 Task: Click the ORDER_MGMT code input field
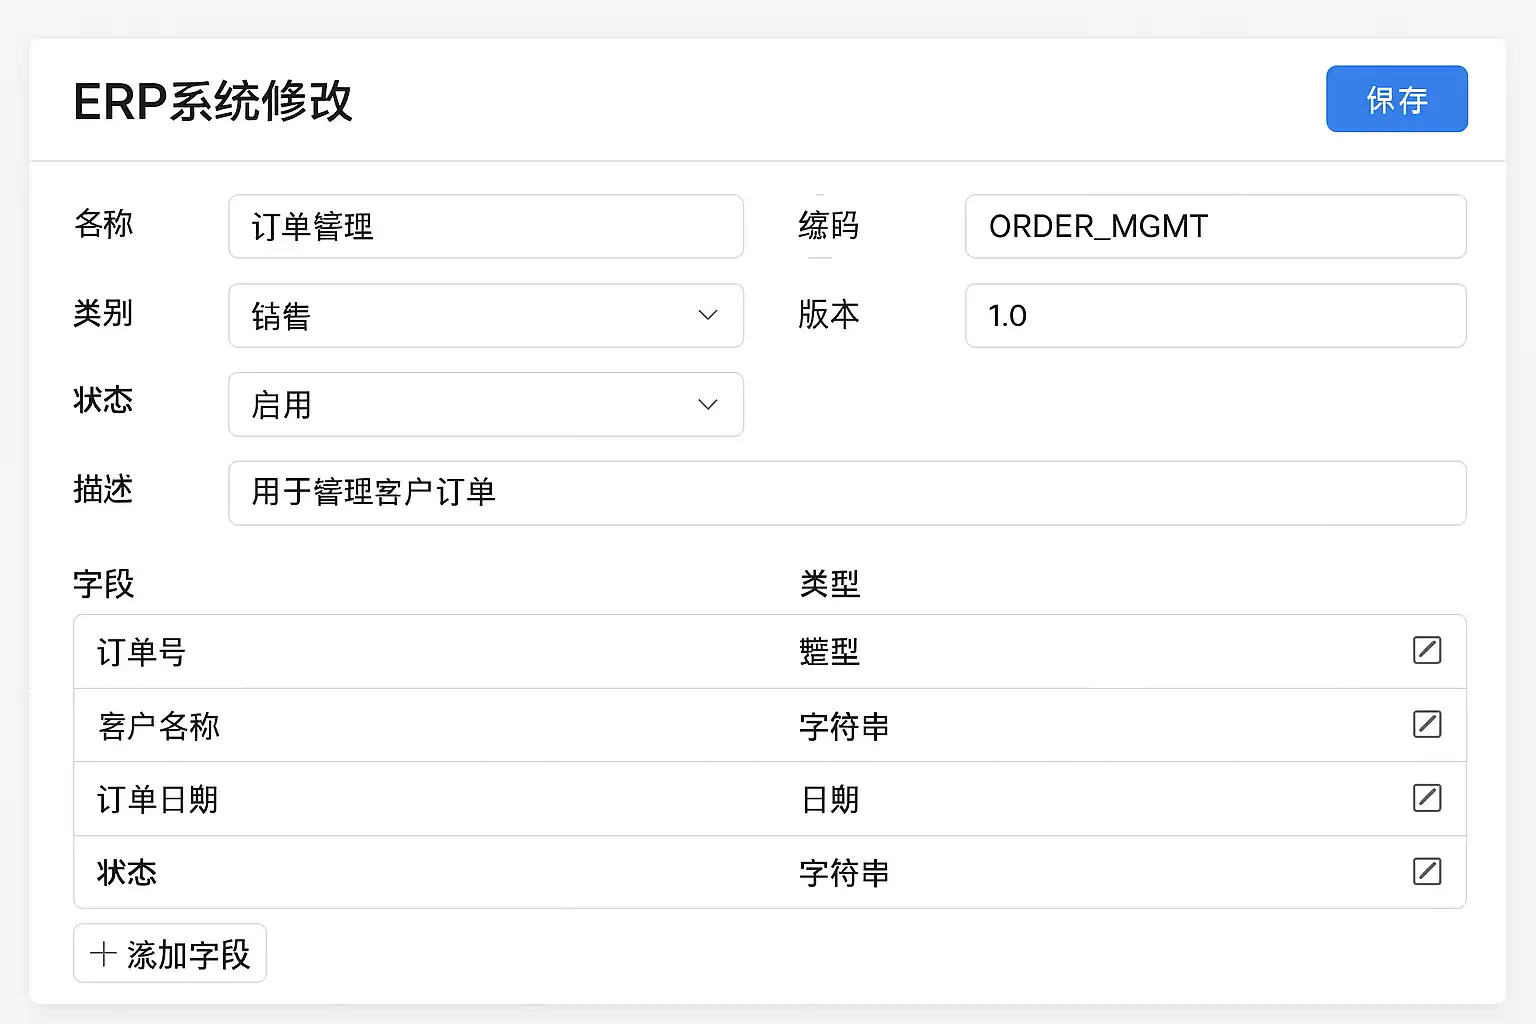click(x=1215, y=227)
